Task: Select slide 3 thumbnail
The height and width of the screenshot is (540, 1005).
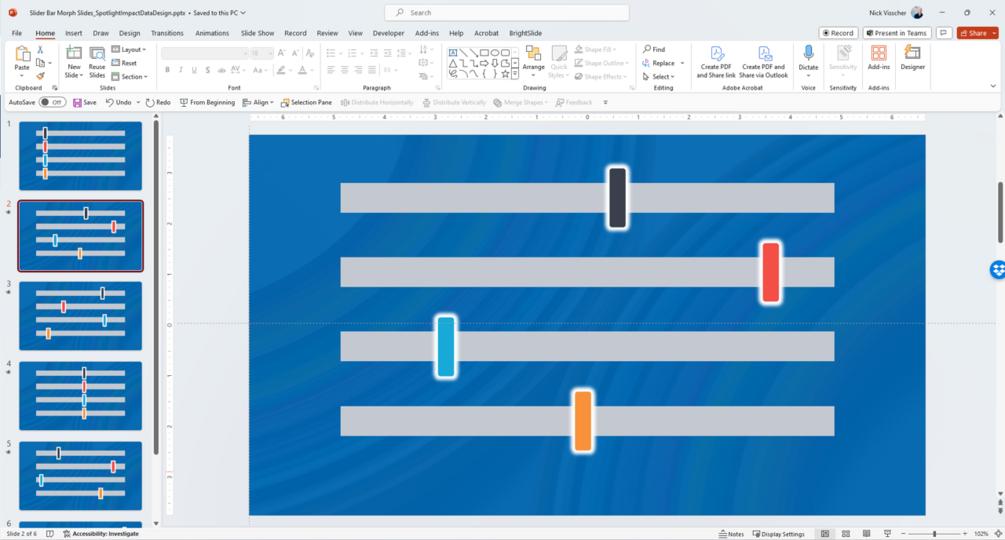Action: coord(81,316)
